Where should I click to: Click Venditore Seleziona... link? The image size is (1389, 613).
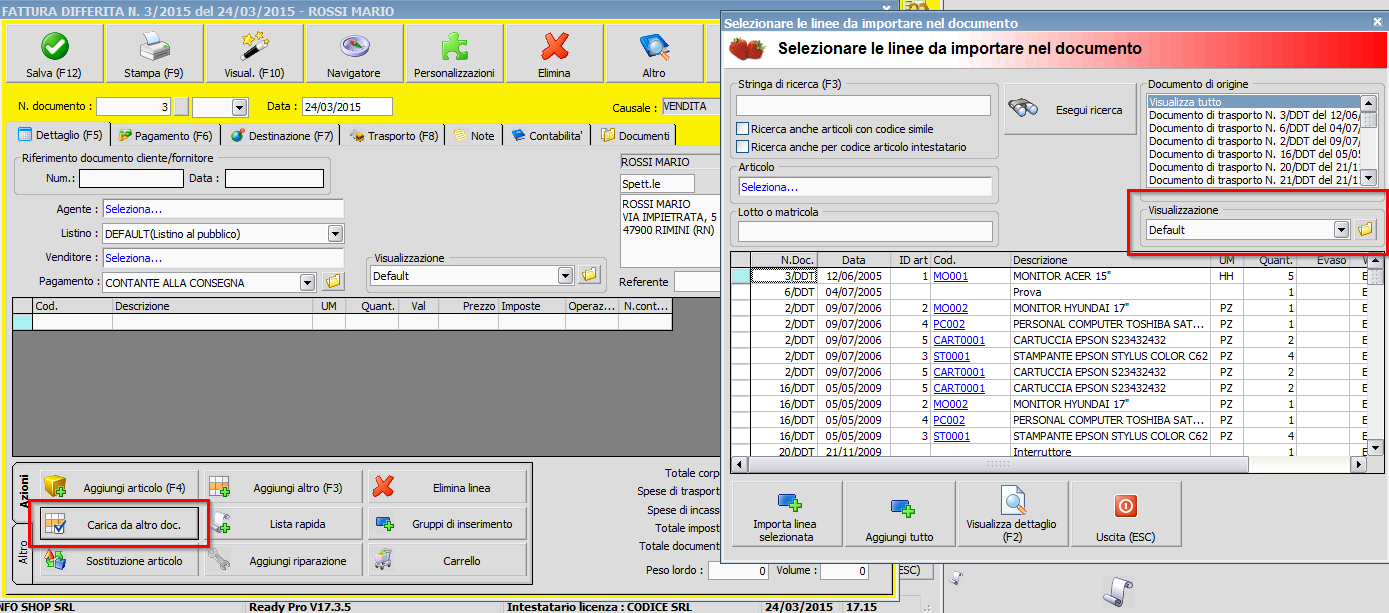point(133,258)
